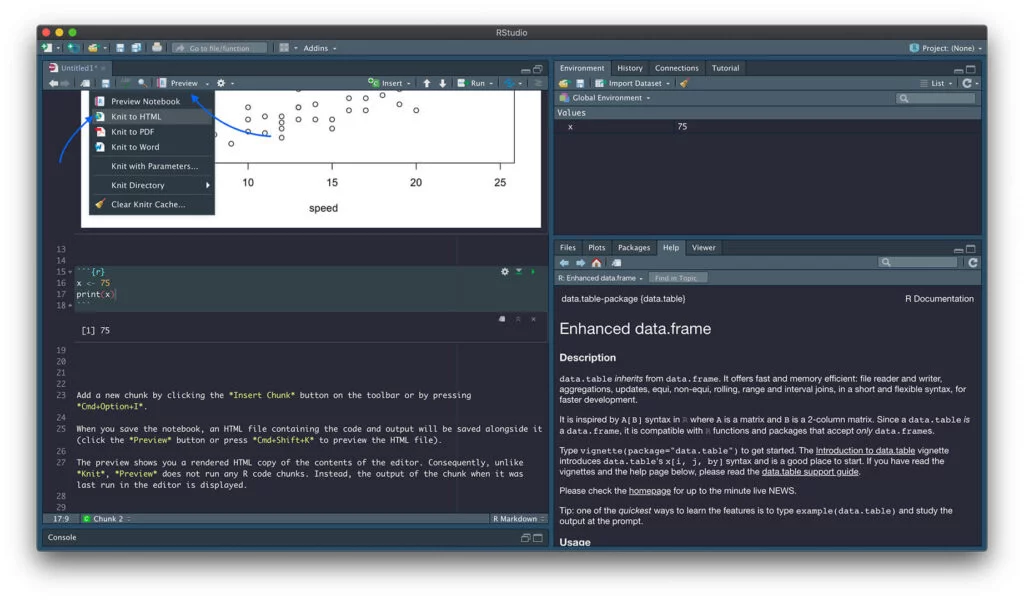The height and width of the screenshot is (600, 1024).
Task: Open the Project: (None) dropdown
Action: (x=945, y=48)
